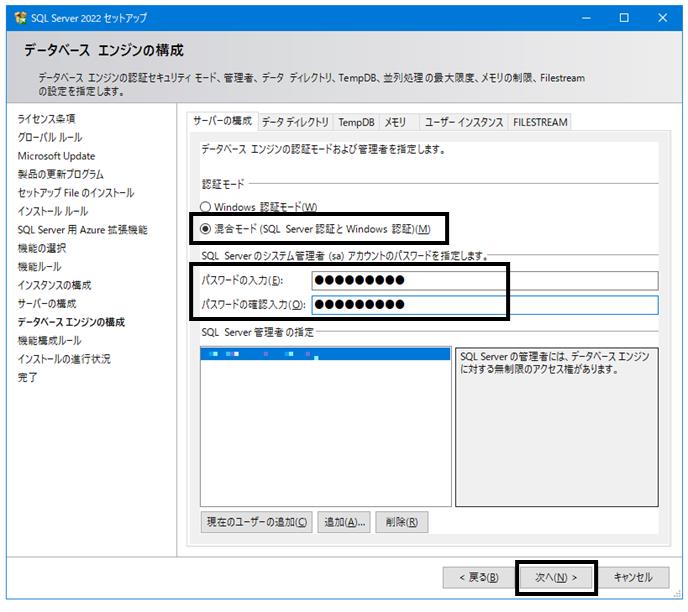
Task: Go back with 戻る(B) button
Action: click(x=479, y=577)
